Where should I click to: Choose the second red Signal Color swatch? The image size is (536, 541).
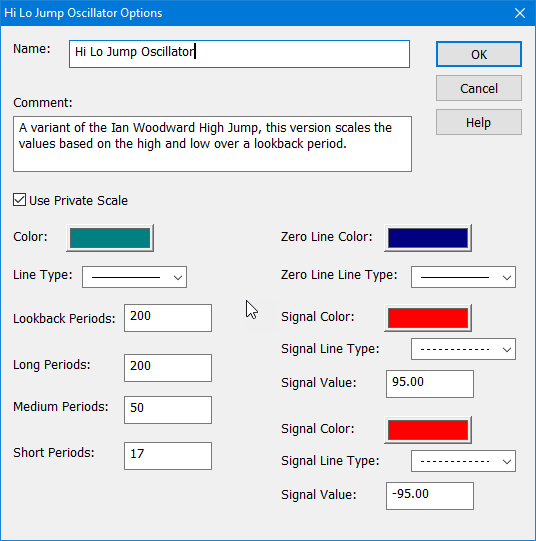(x=428, y=430)
